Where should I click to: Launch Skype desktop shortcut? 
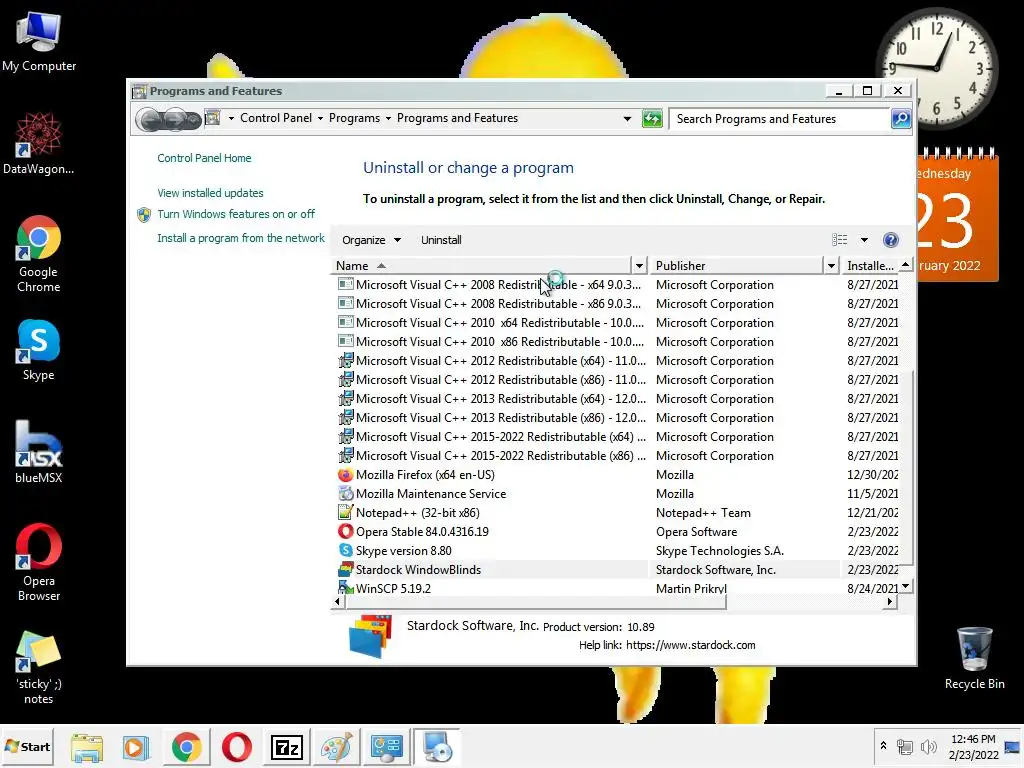pos(39,350)
